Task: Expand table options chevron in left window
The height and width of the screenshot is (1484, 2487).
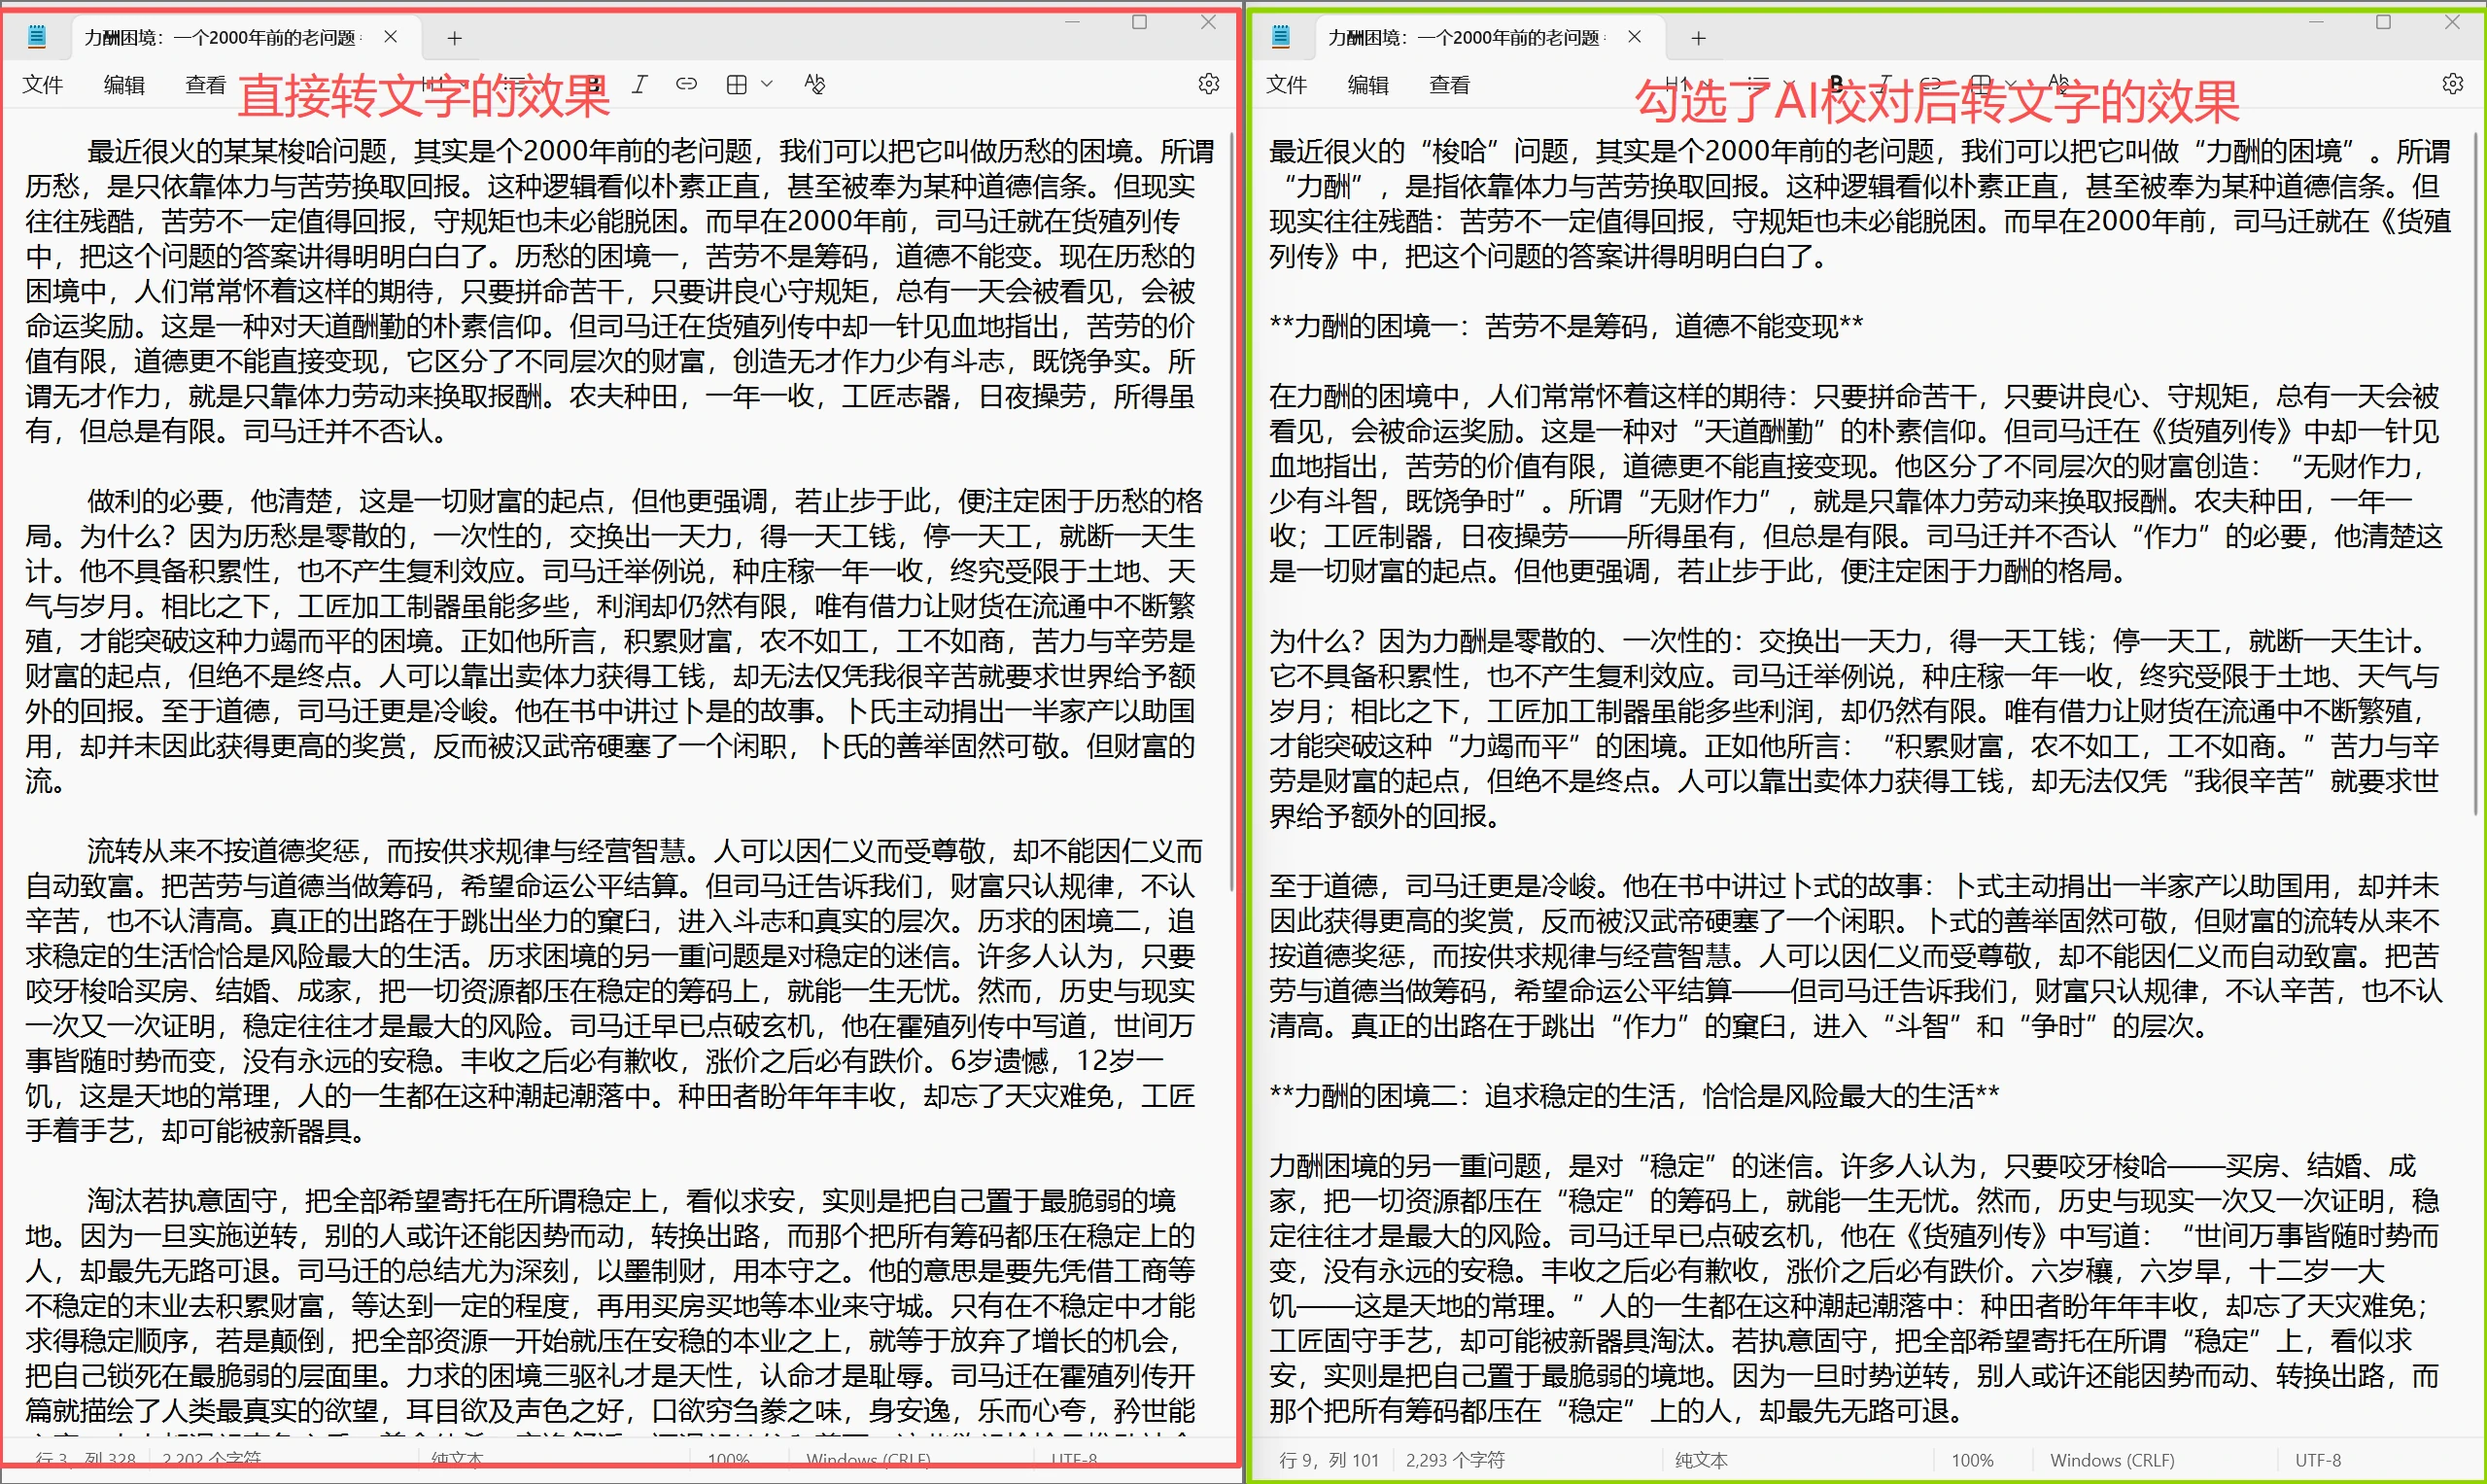Action: coord(767,85)
